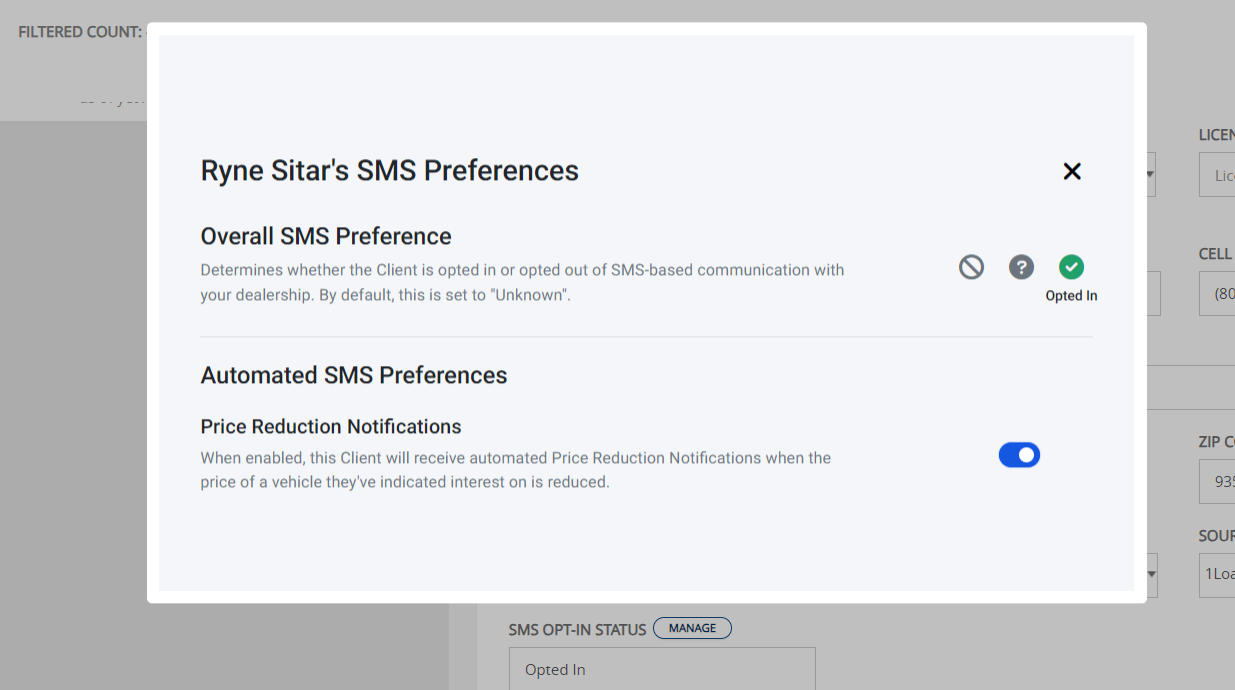This screenshot has width=1235, height=690.
Task: Click the Cell phone number field
Action: tap(1217, 294)
